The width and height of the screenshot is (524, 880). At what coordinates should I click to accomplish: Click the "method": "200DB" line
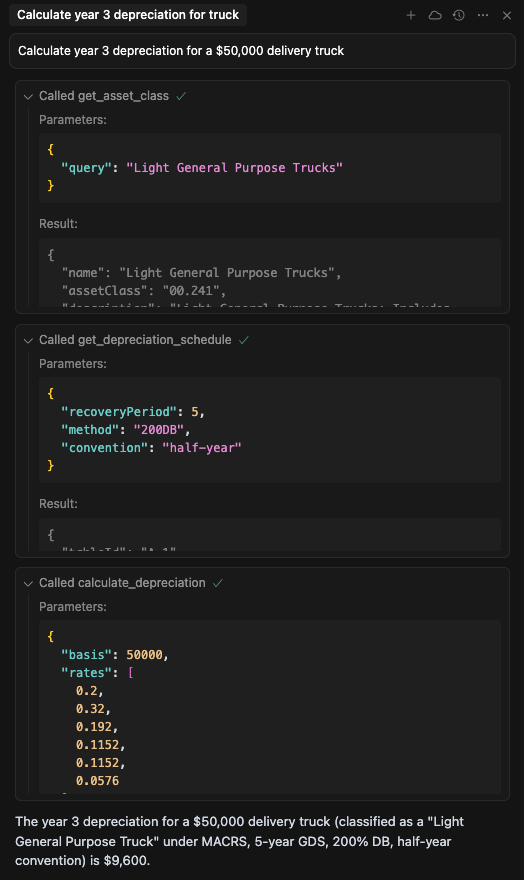(x=126, y=429)
